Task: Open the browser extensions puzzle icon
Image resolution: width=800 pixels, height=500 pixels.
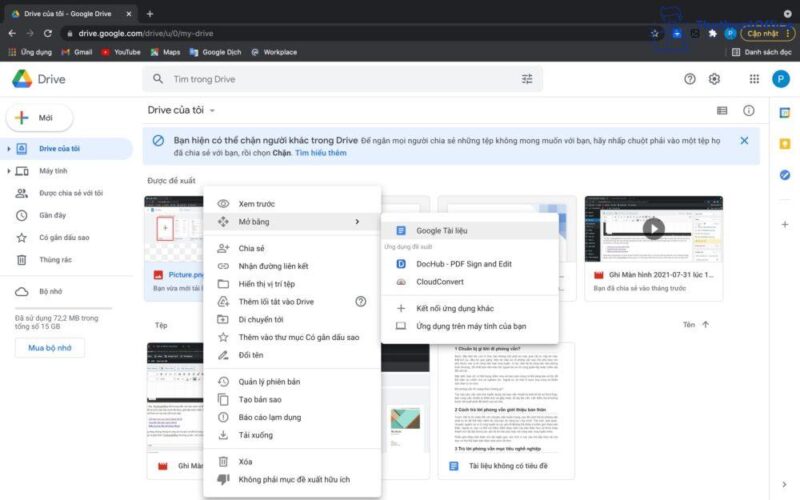Action: [x=712, y=34]
